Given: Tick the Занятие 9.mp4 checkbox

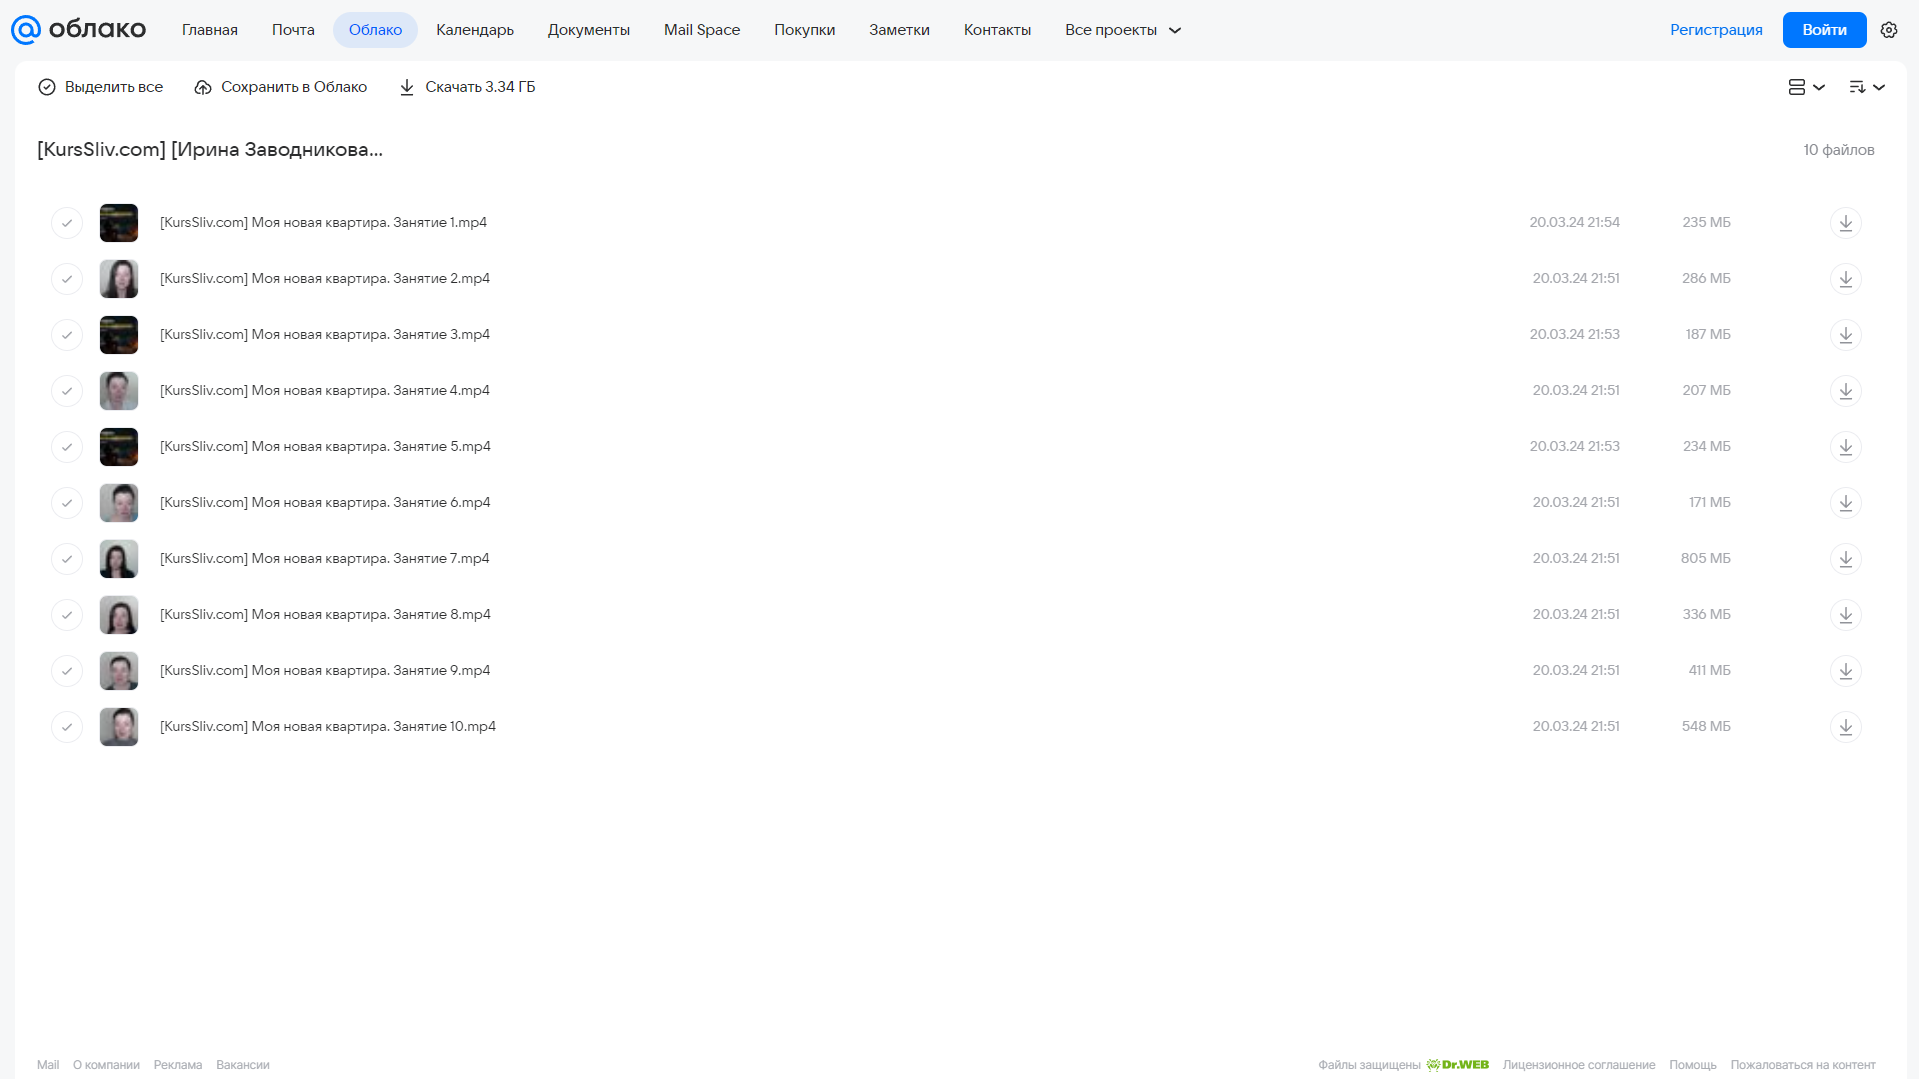Looking at the screenshot, I should coord(67,671).
